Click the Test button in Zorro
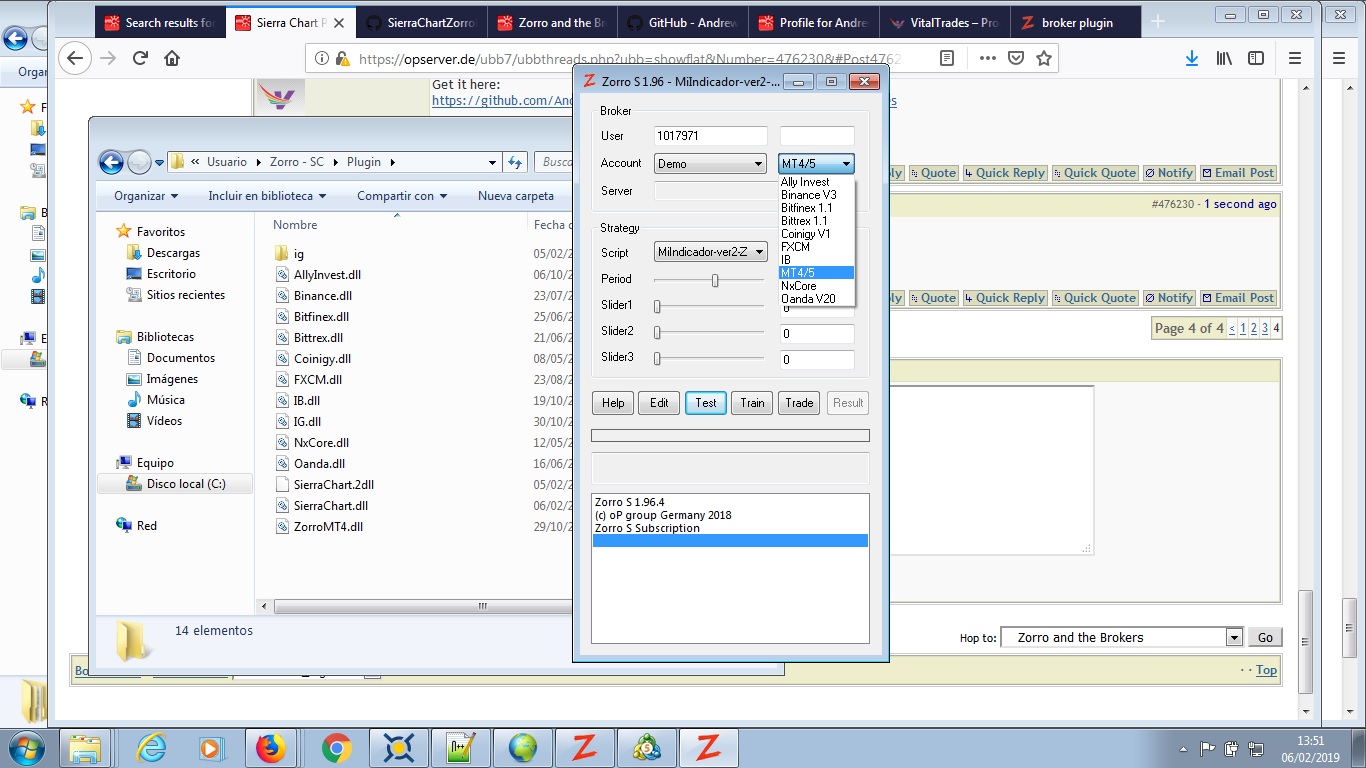 click(x=706, y=403)
